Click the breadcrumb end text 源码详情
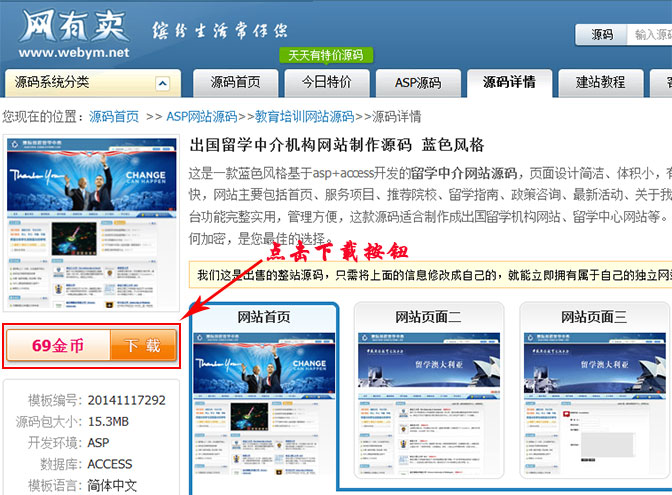The height and width of the screenshot is (495, 672). coord(396,117)
